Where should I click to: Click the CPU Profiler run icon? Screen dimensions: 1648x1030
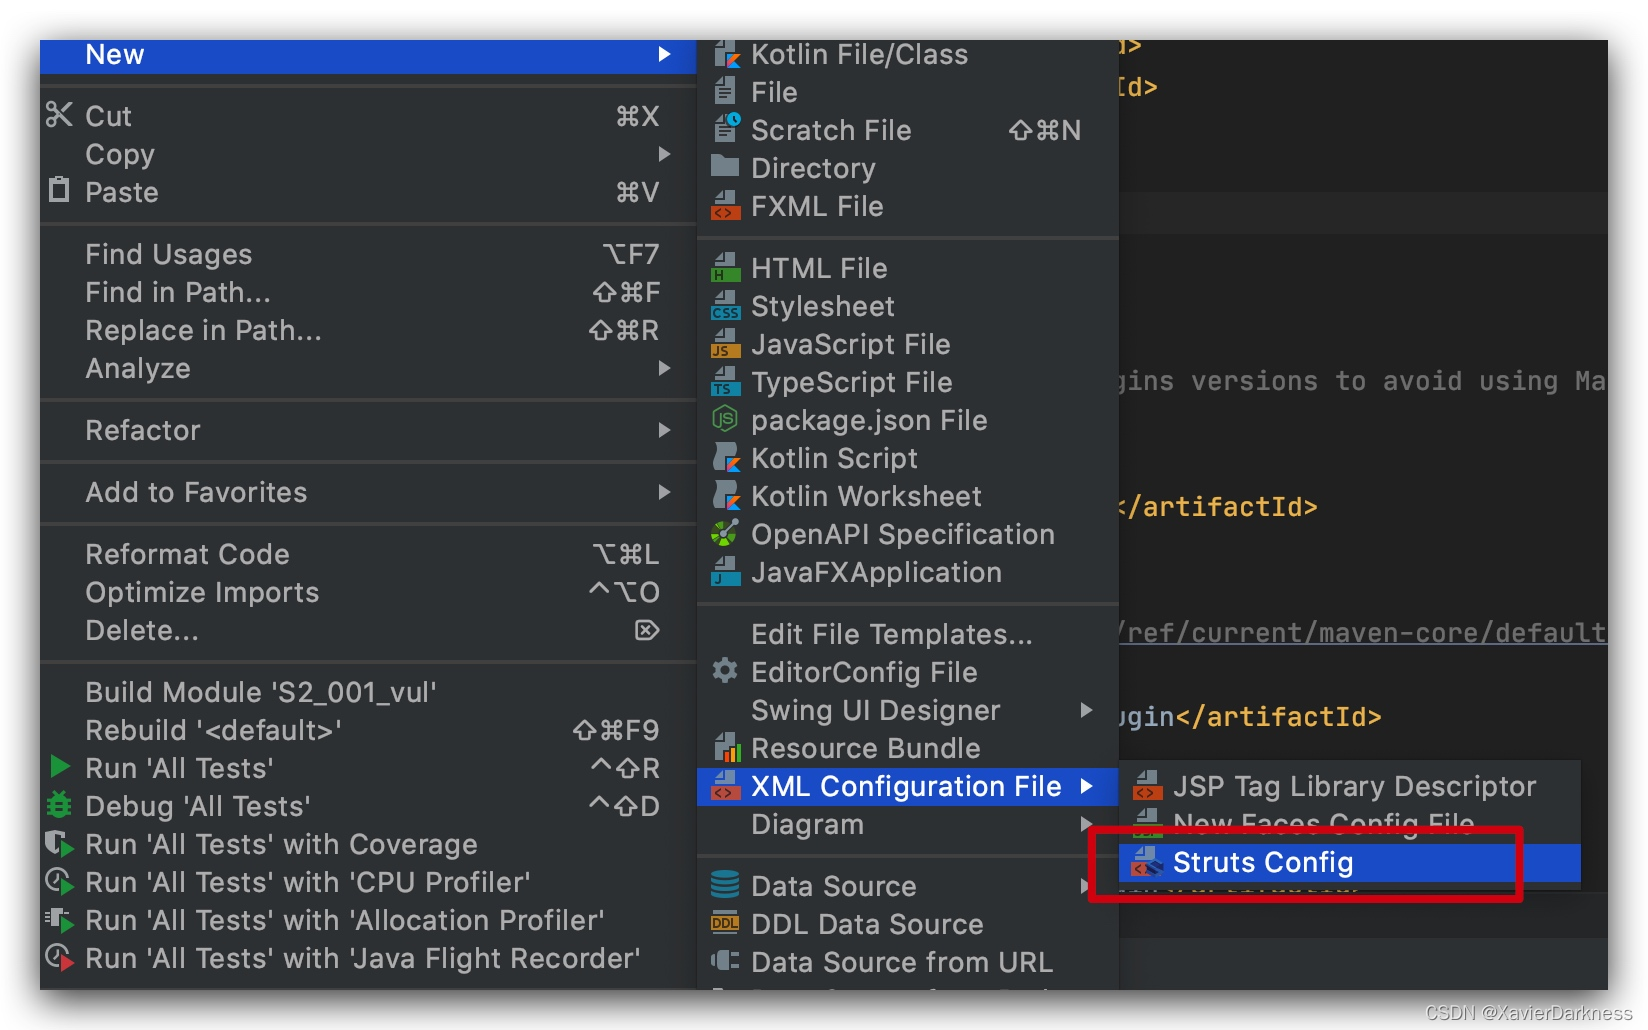coord(59,882)
